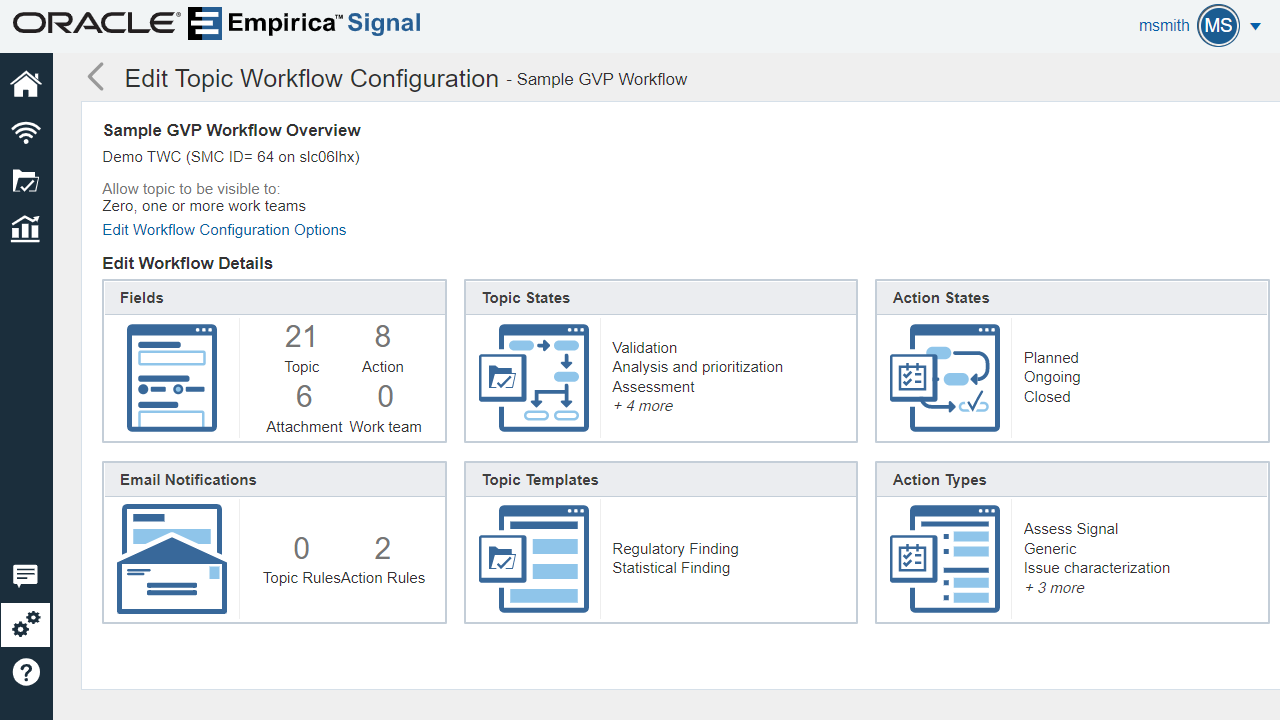The image size is (1280, 720).
Task: Open the Fields card header
Action: tap(275, 298)
